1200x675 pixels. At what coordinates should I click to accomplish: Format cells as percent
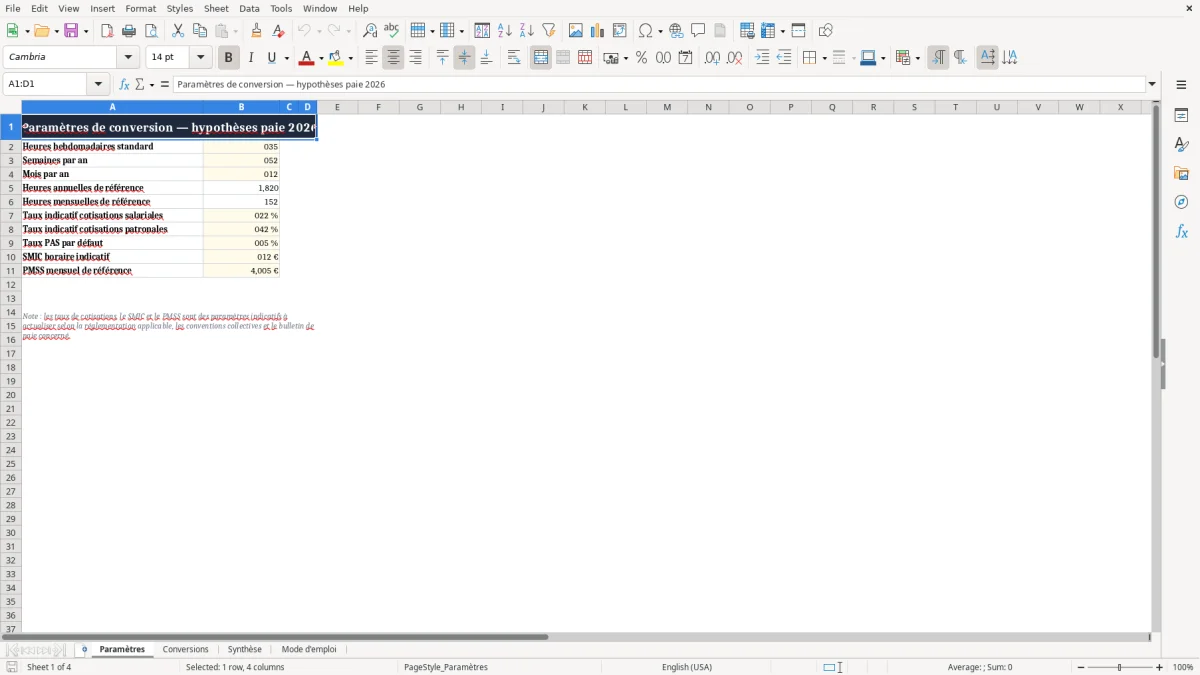(x=641, y=58)
